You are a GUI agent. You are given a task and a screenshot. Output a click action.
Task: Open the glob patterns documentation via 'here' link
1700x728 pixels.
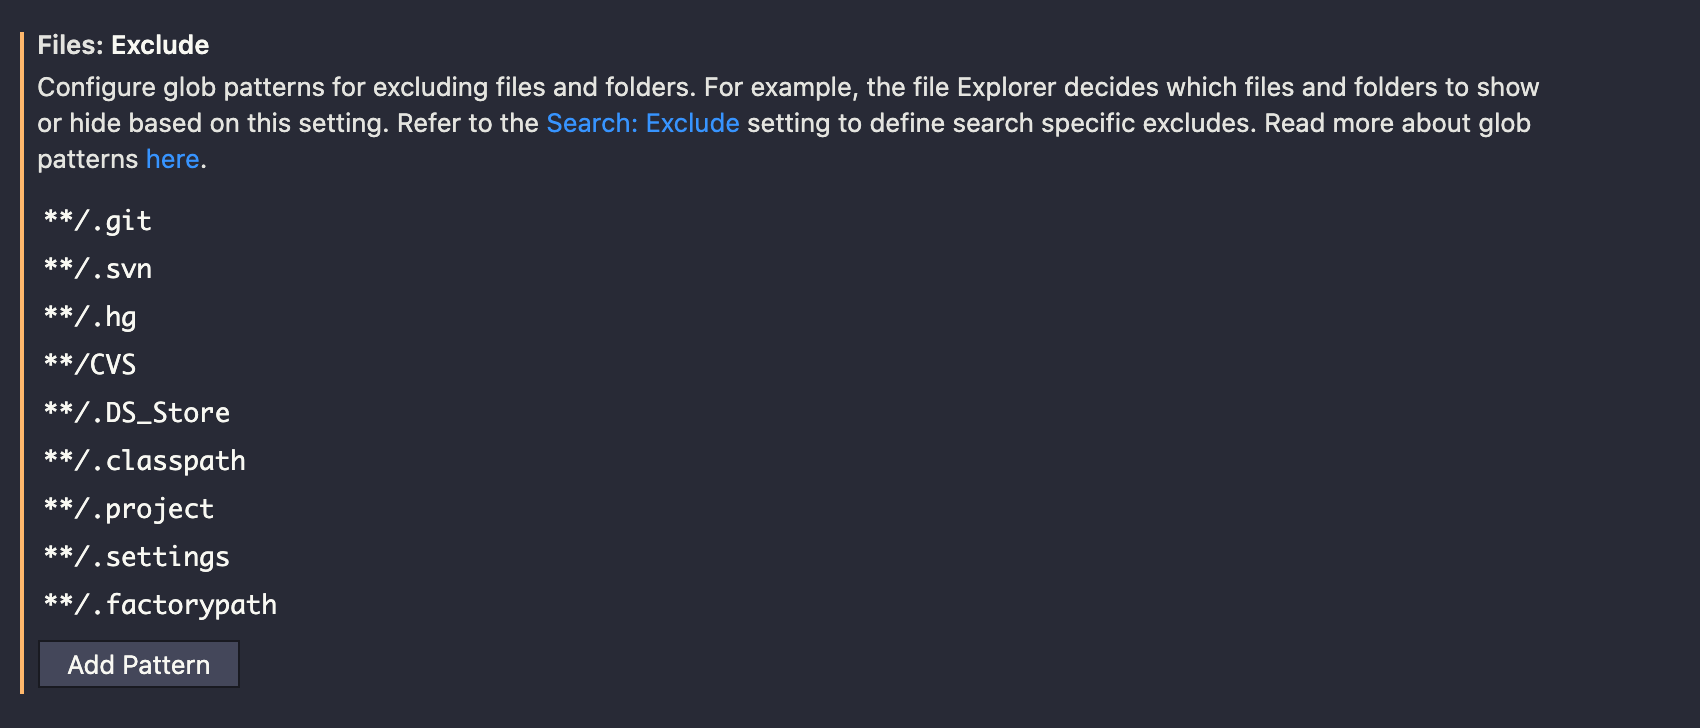tap(171, 158)
